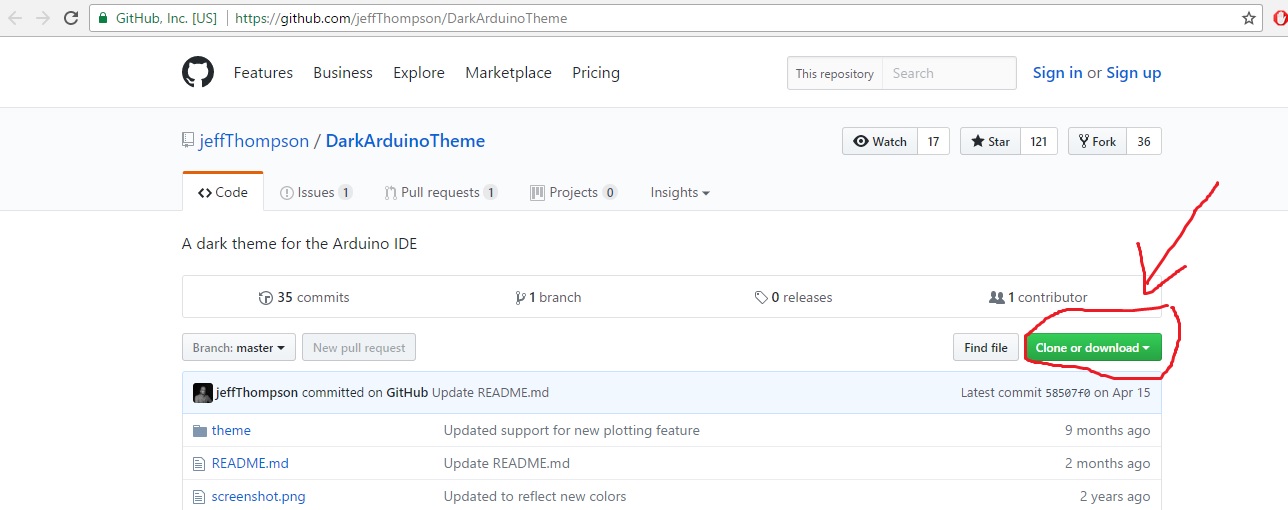Viewport: 1288px width, 510px height.
Task: Open the Pricing header link
Action: coord(596,73)
